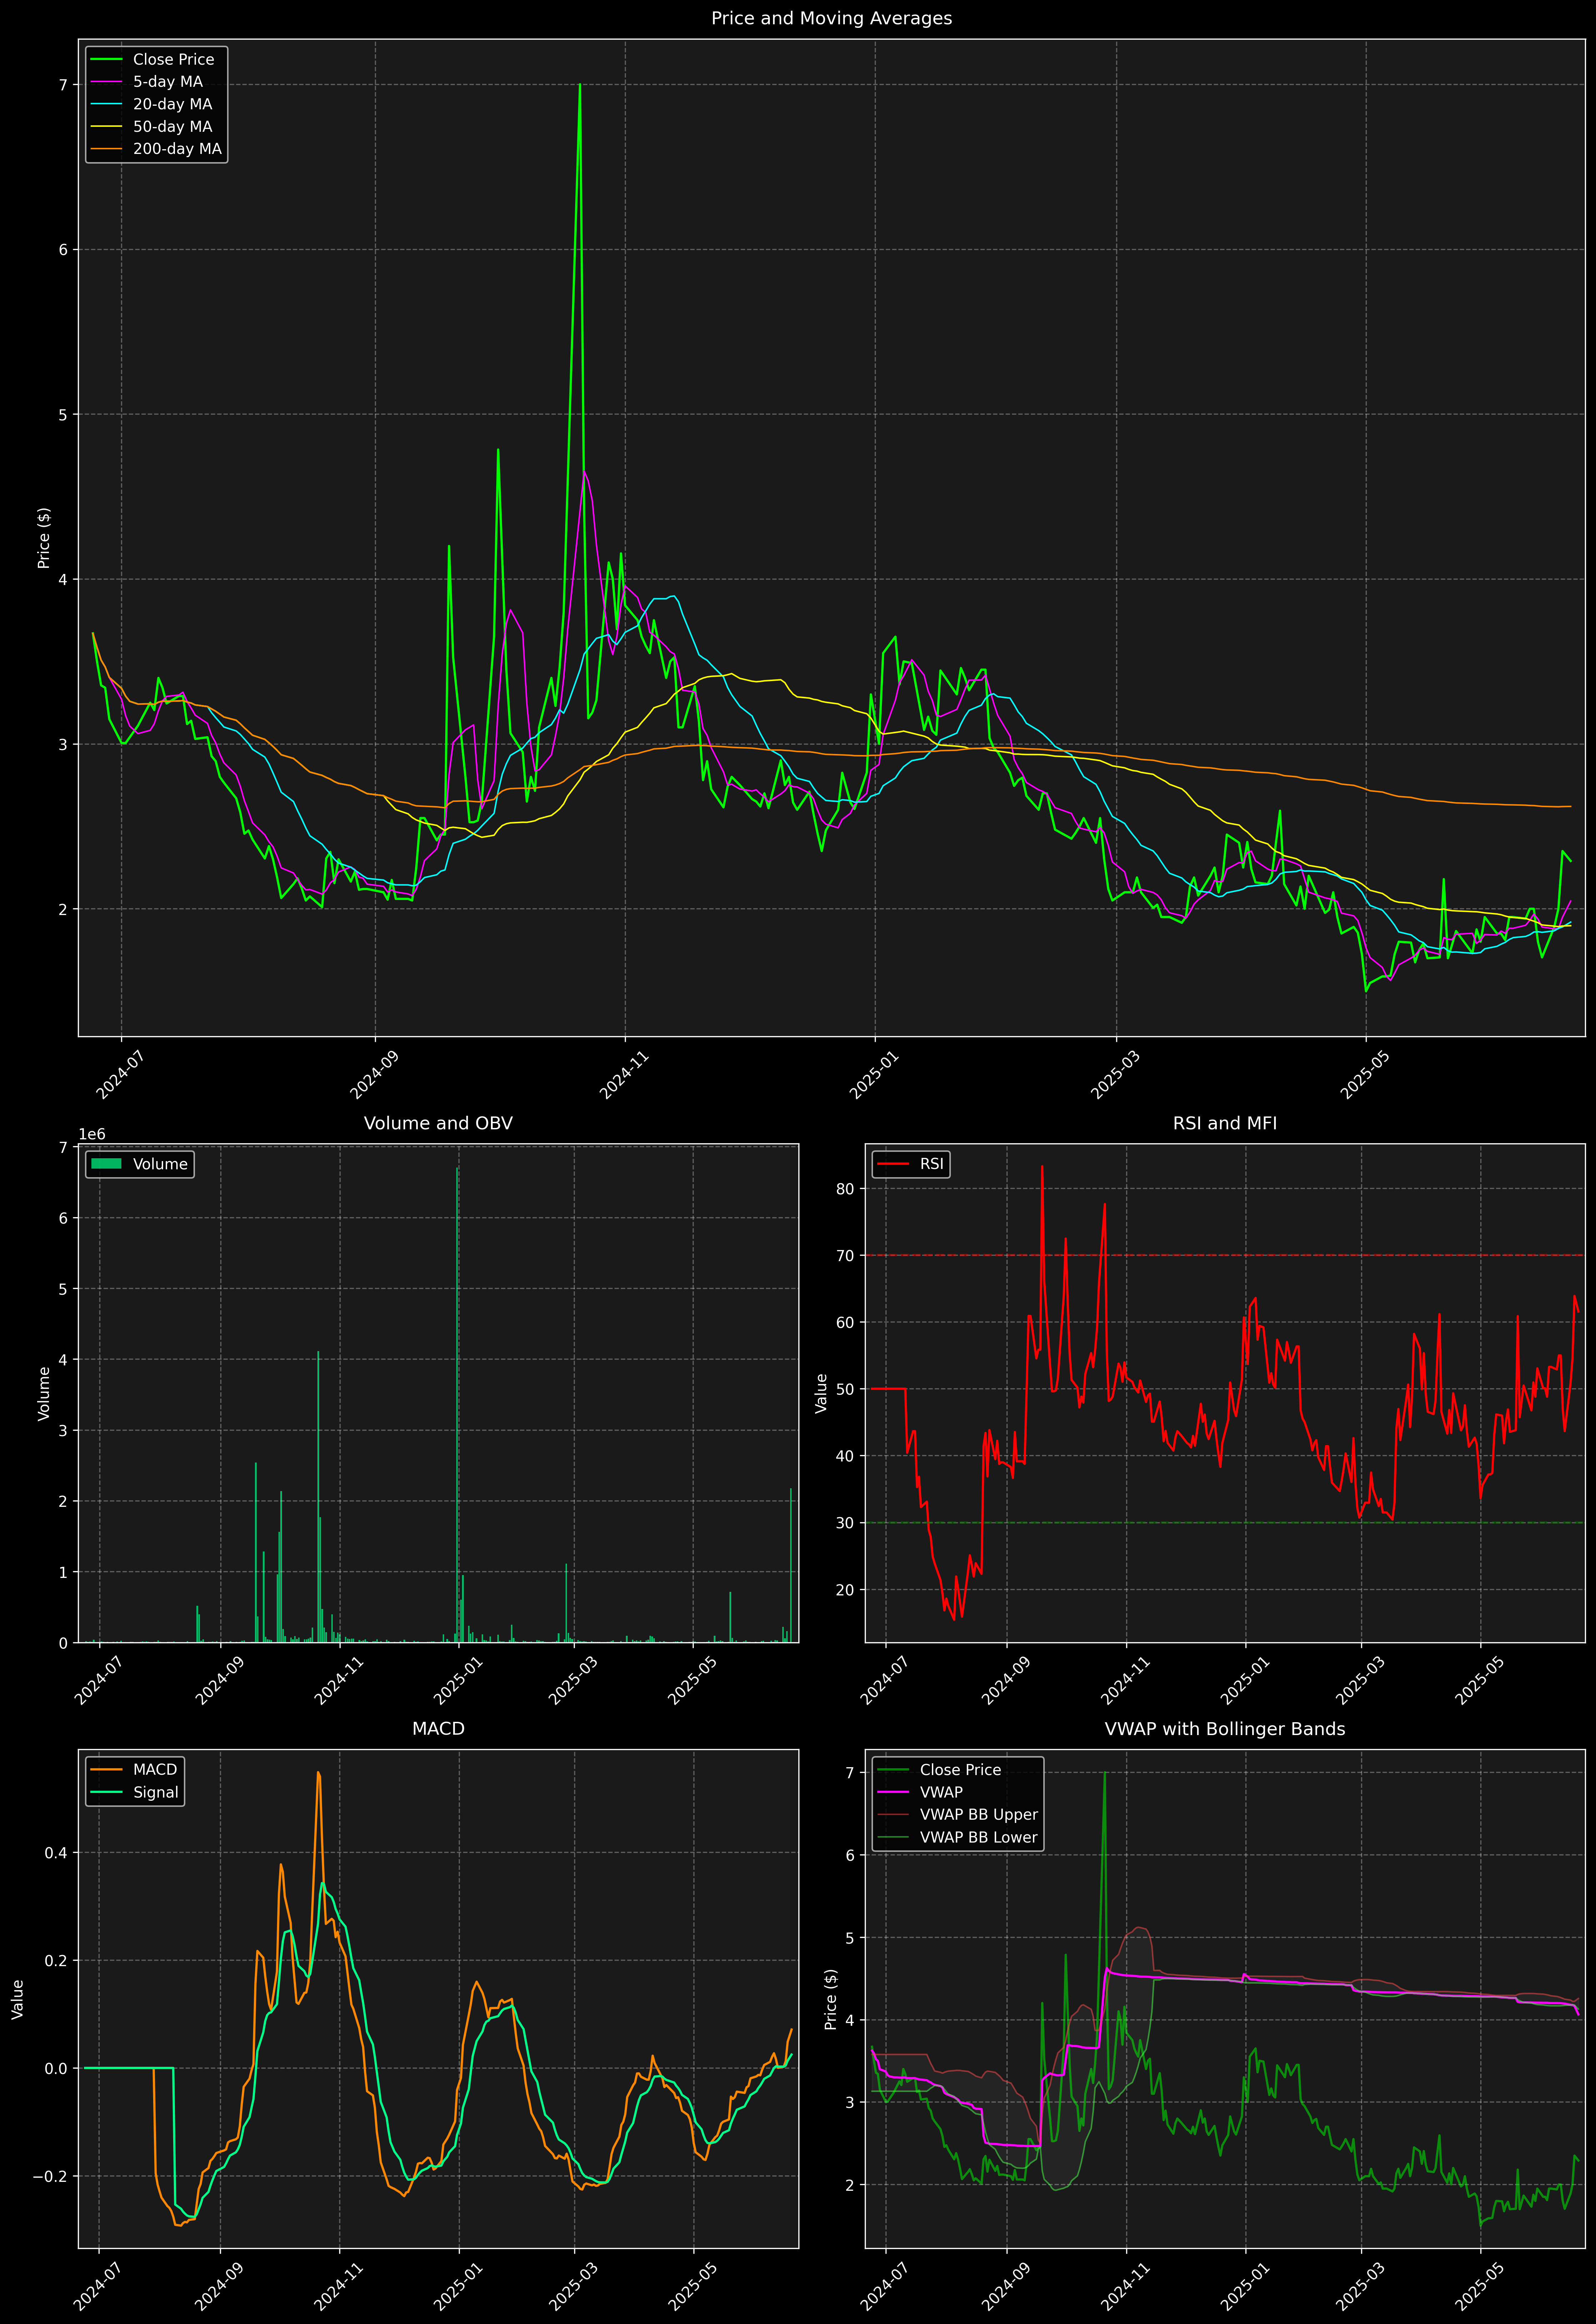Image resolution: width=1596 pixels, height=2324 pixels.
Task: Click the "Price ($)" y-axis label of the VWAP chart
Action: 830,1999
